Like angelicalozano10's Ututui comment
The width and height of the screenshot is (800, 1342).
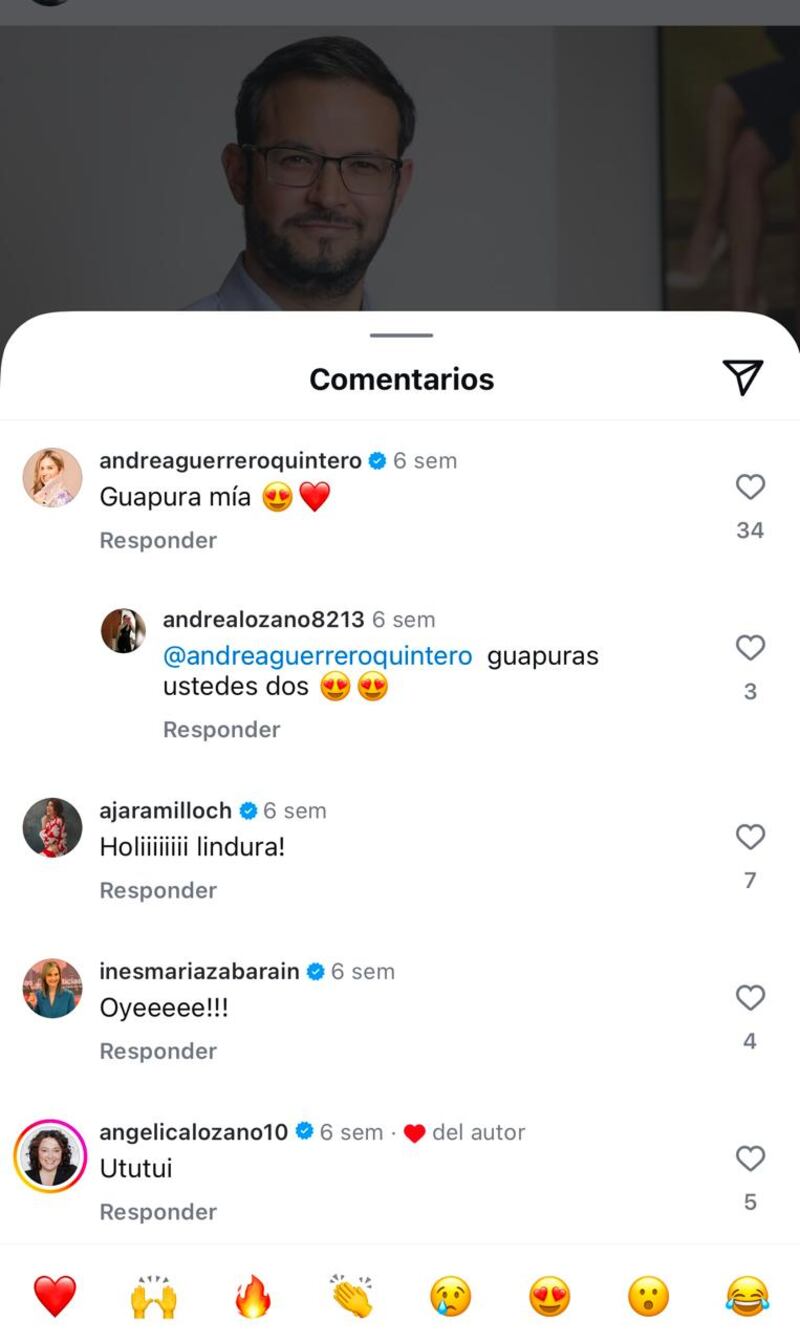[750, 1159]
